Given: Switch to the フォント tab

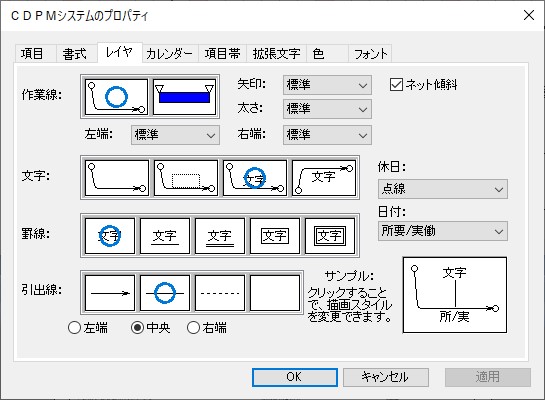Looking at the screenshot, I should pos(371,54).
